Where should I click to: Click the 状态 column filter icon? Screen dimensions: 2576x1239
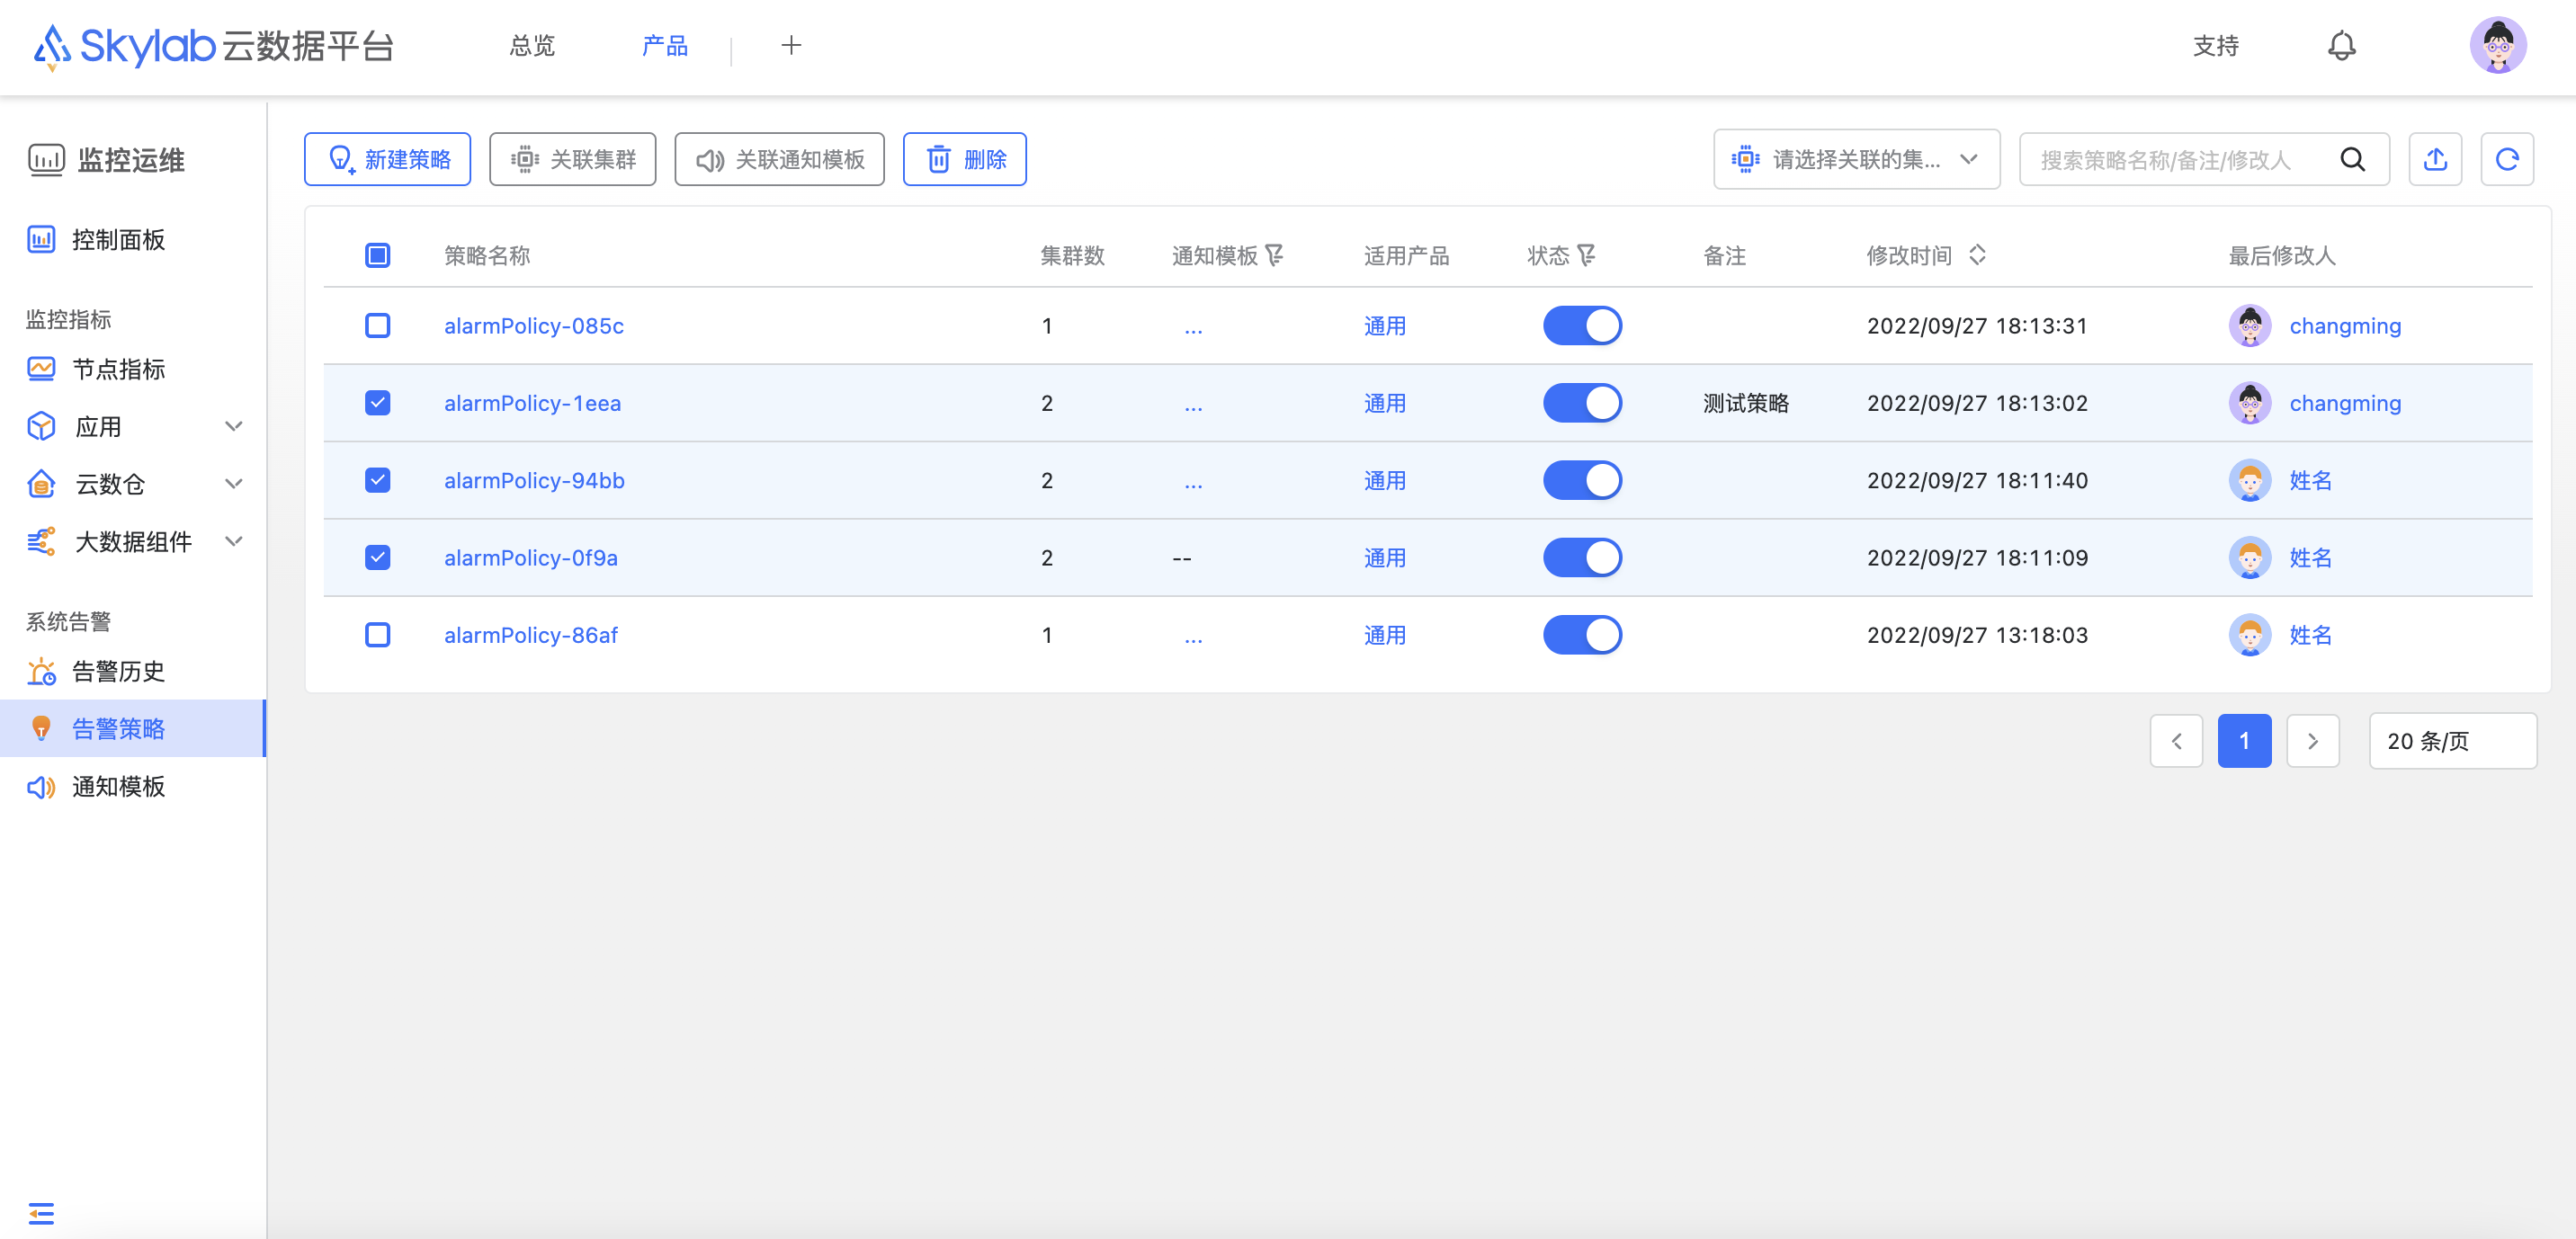point(1586,255)
